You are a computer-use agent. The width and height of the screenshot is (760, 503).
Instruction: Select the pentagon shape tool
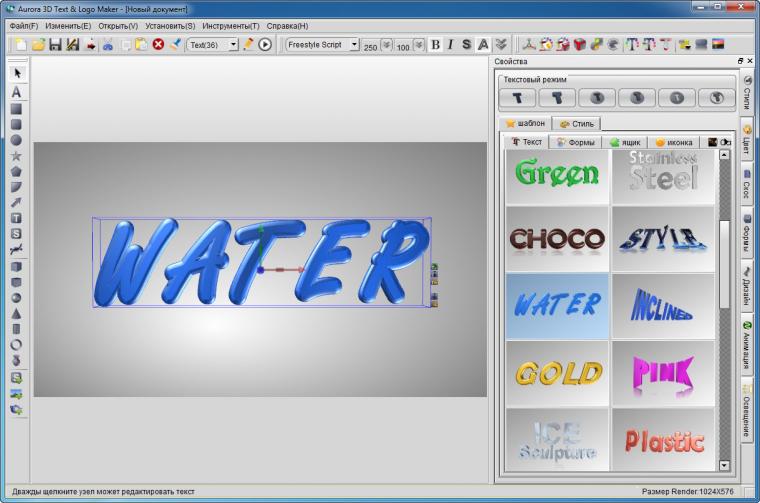click(16, 172)
